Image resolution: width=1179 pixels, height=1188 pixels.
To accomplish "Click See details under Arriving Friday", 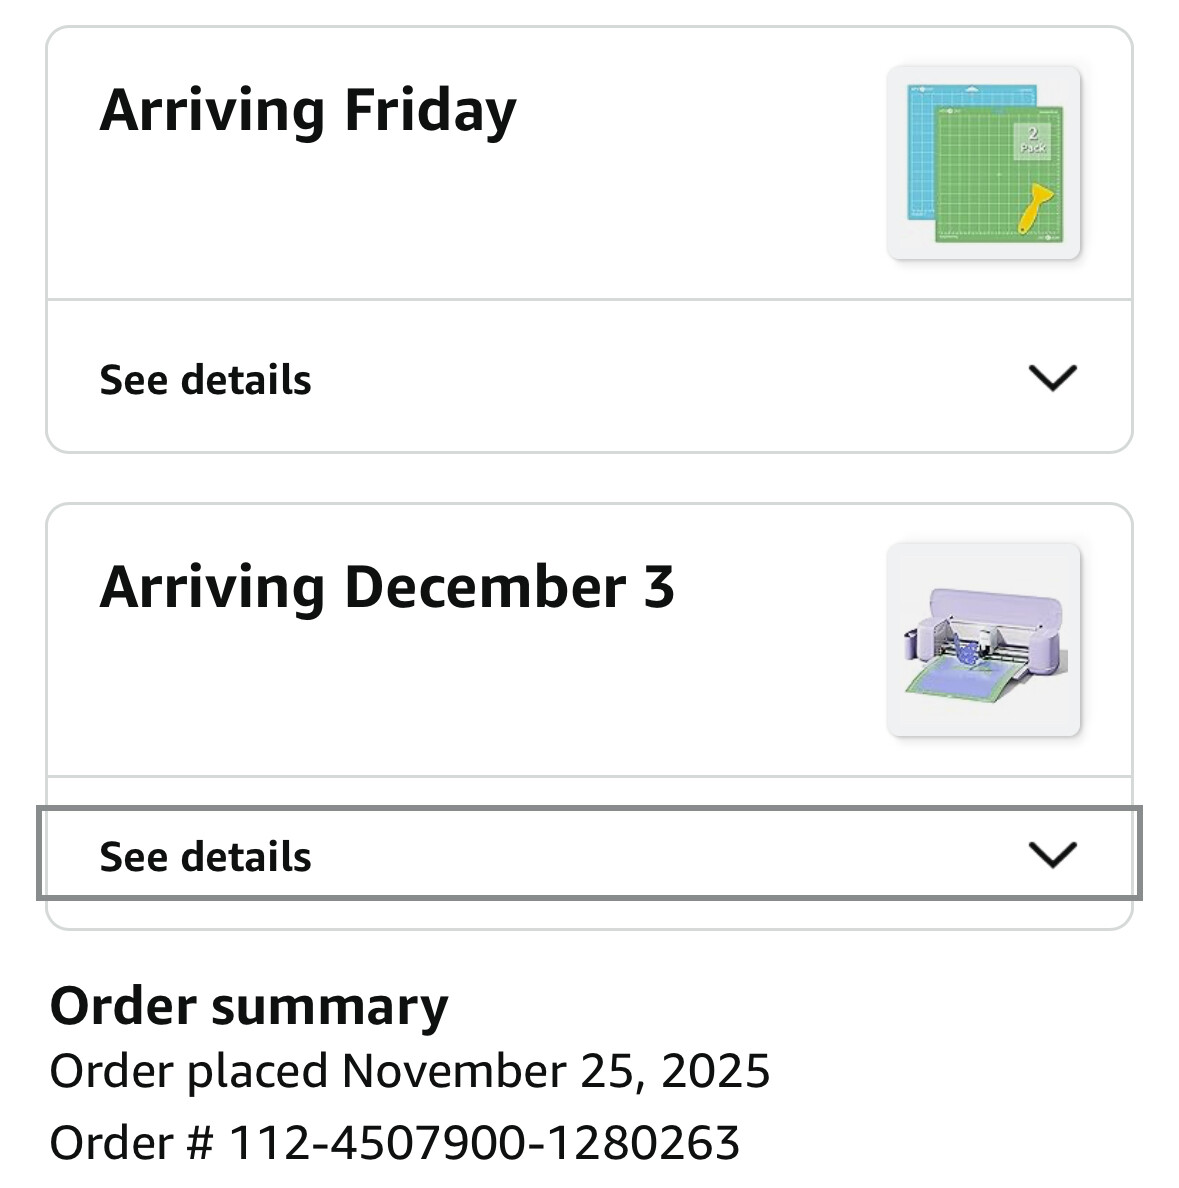I will pos(205,380).
